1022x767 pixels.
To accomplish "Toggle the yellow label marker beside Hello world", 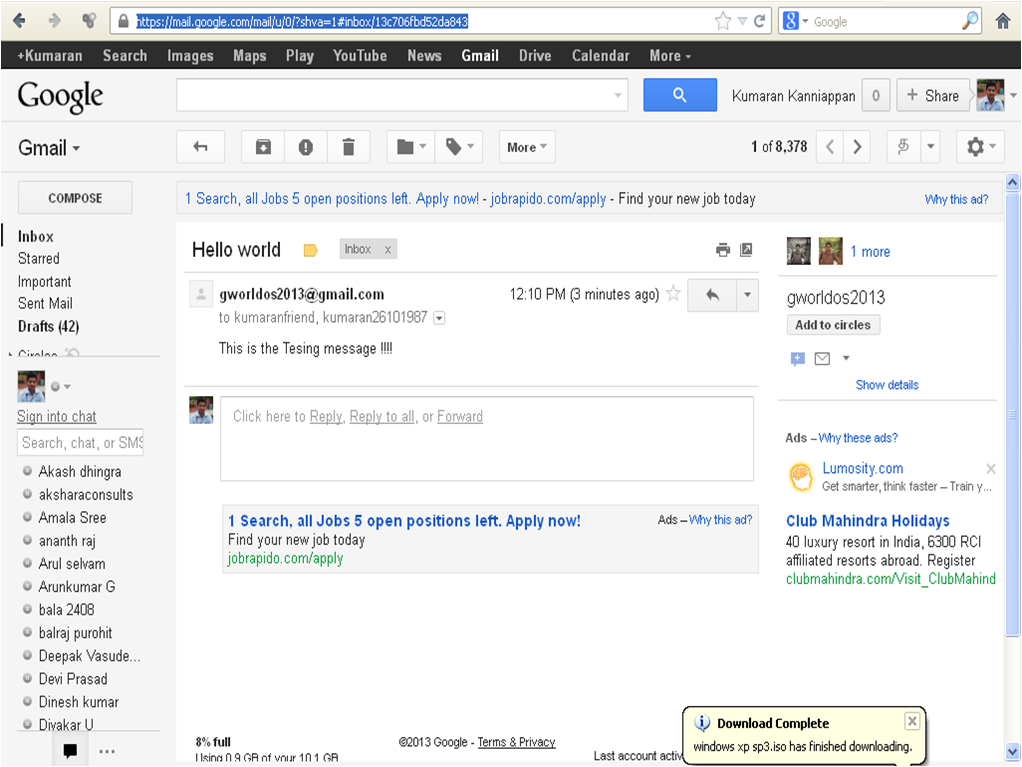I will 310,249.
